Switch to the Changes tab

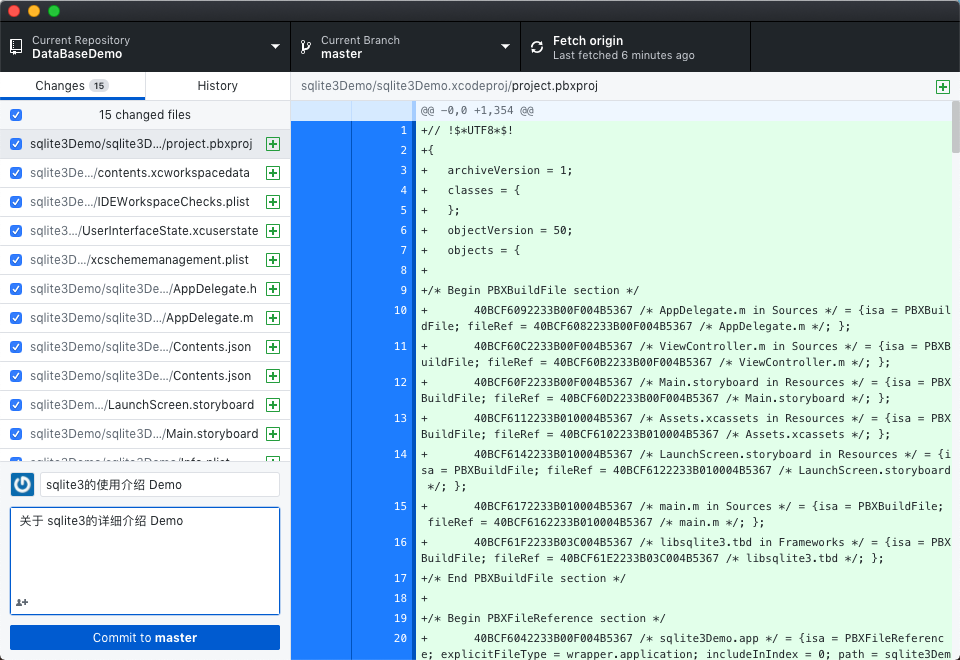pyautogui.click(x=72, y=86)
